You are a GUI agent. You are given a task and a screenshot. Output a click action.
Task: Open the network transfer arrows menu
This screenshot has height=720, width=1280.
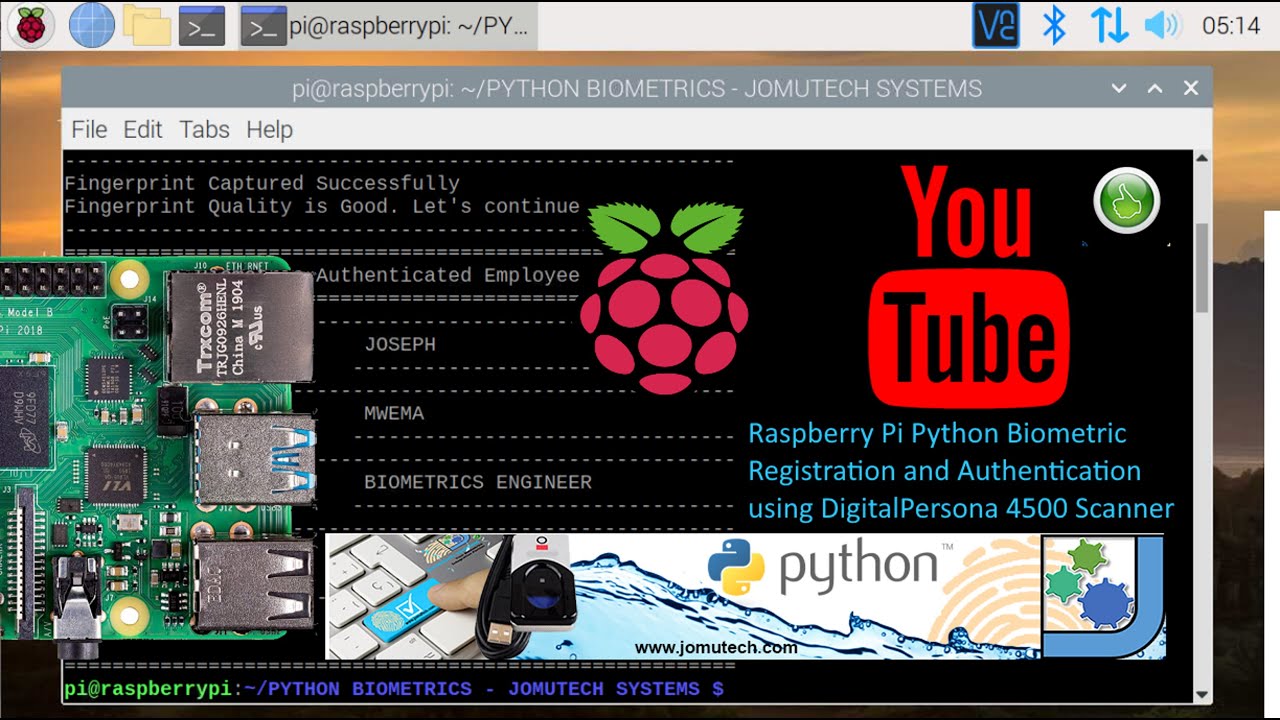(x=1109, y=25)
